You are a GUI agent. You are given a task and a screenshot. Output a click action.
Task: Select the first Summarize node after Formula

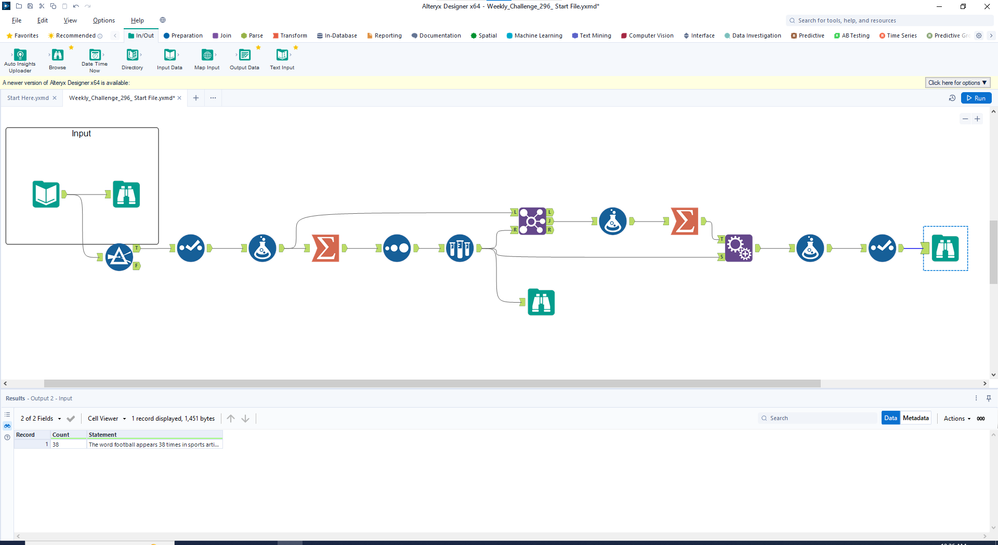click(325, 248)
